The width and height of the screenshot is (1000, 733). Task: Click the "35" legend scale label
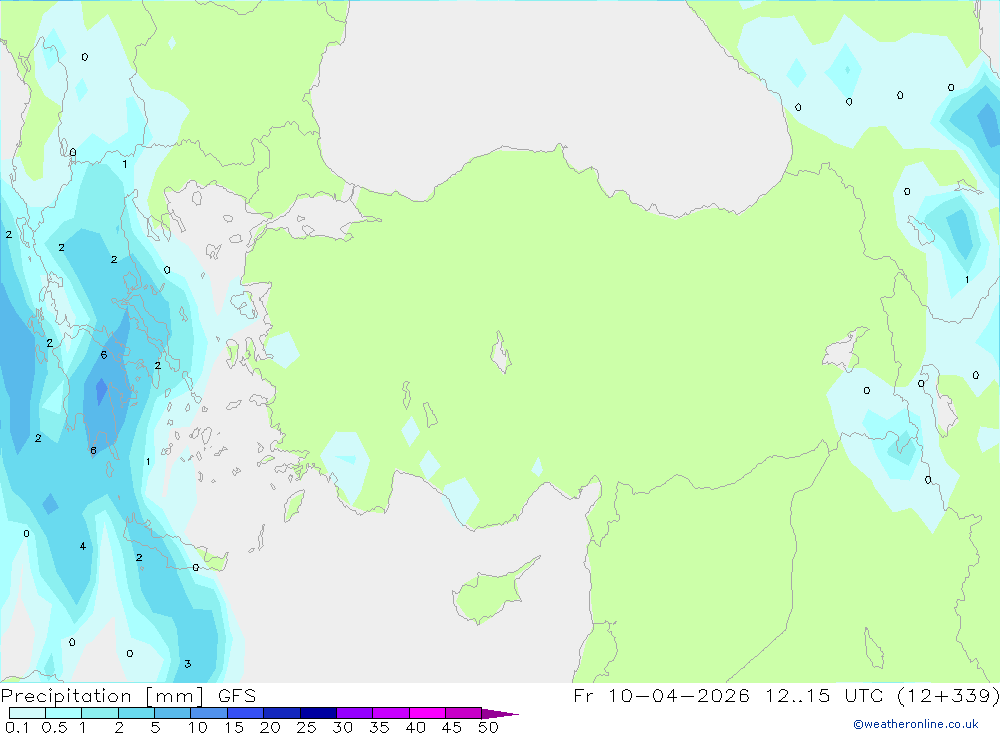coord(379,727)
